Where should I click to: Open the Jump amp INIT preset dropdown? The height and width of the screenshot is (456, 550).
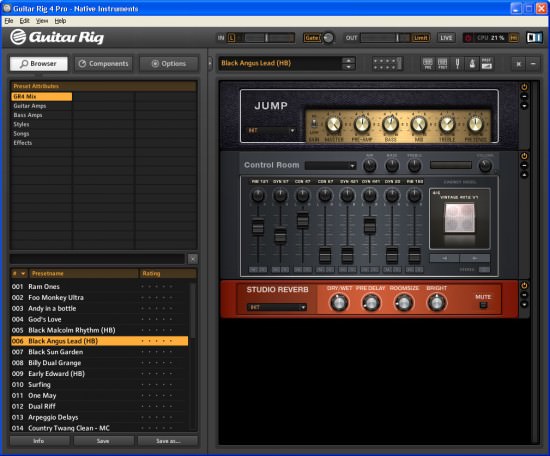click(271, 130)
